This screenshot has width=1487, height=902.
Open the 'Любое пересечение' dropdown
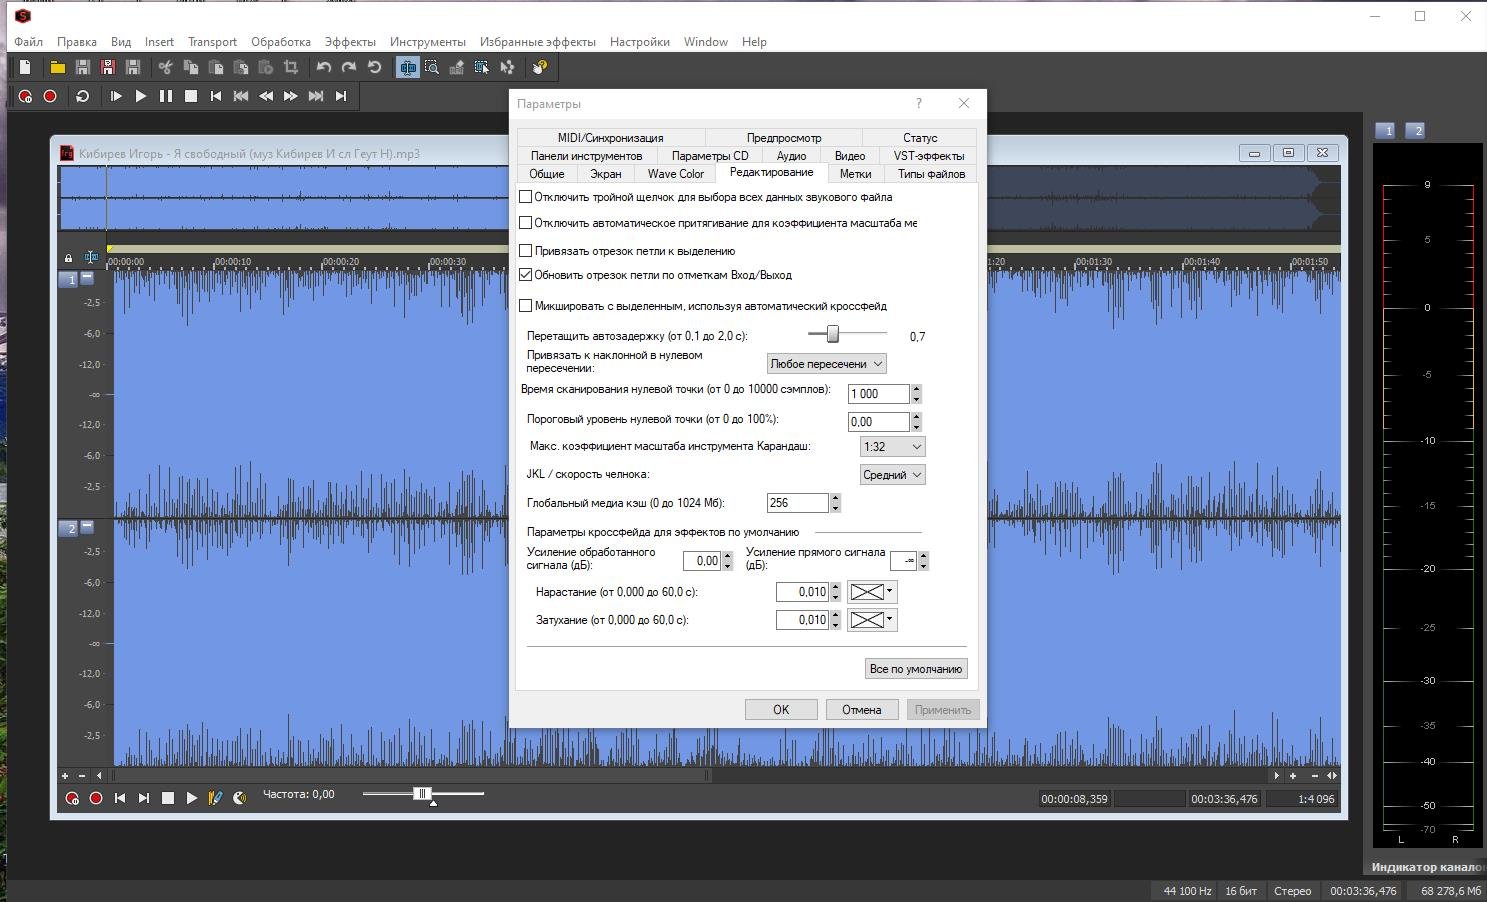click(826, 364)
